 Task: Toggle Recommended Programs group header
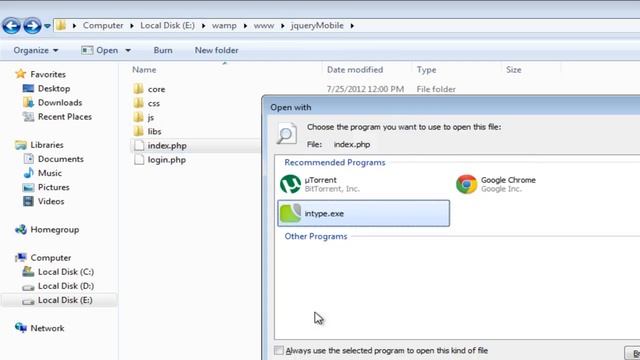point(335,162)
